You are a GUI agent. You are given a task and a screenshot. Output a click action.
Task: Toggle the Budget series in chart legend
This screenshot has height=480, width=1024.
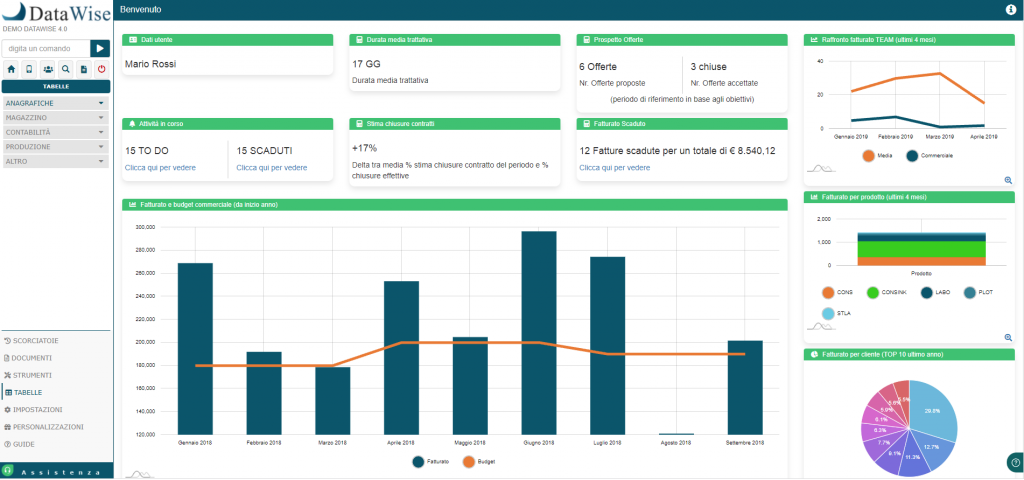477,462
